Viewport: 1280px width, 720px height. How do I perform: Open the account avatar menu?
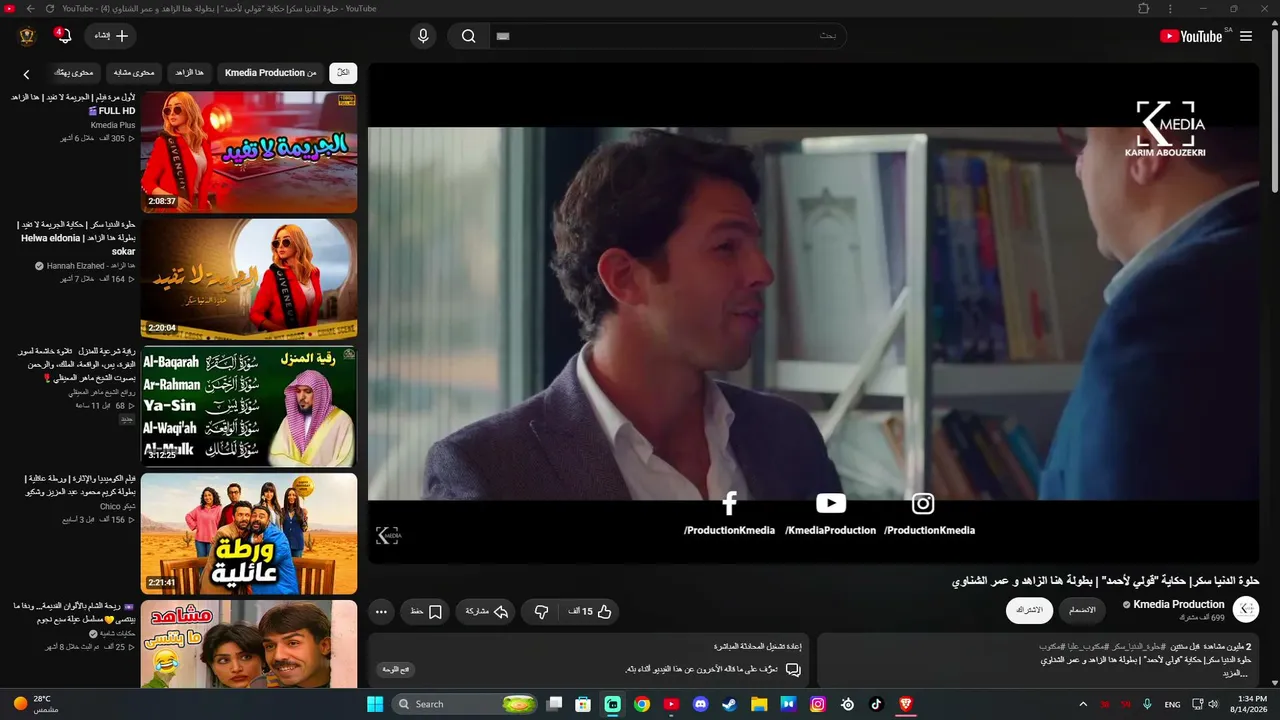pos(27,36)
